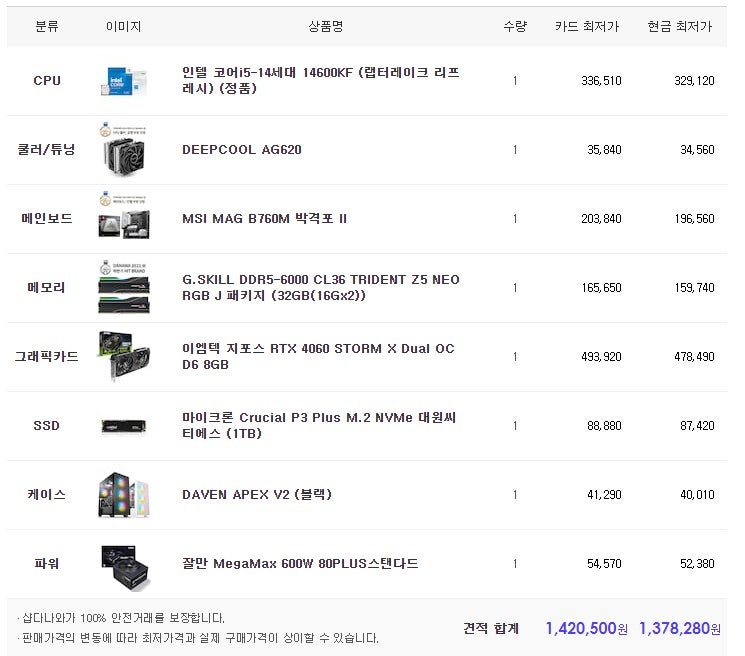Click memory card price 165,650

pyautogui.click(x=601, y=287)
